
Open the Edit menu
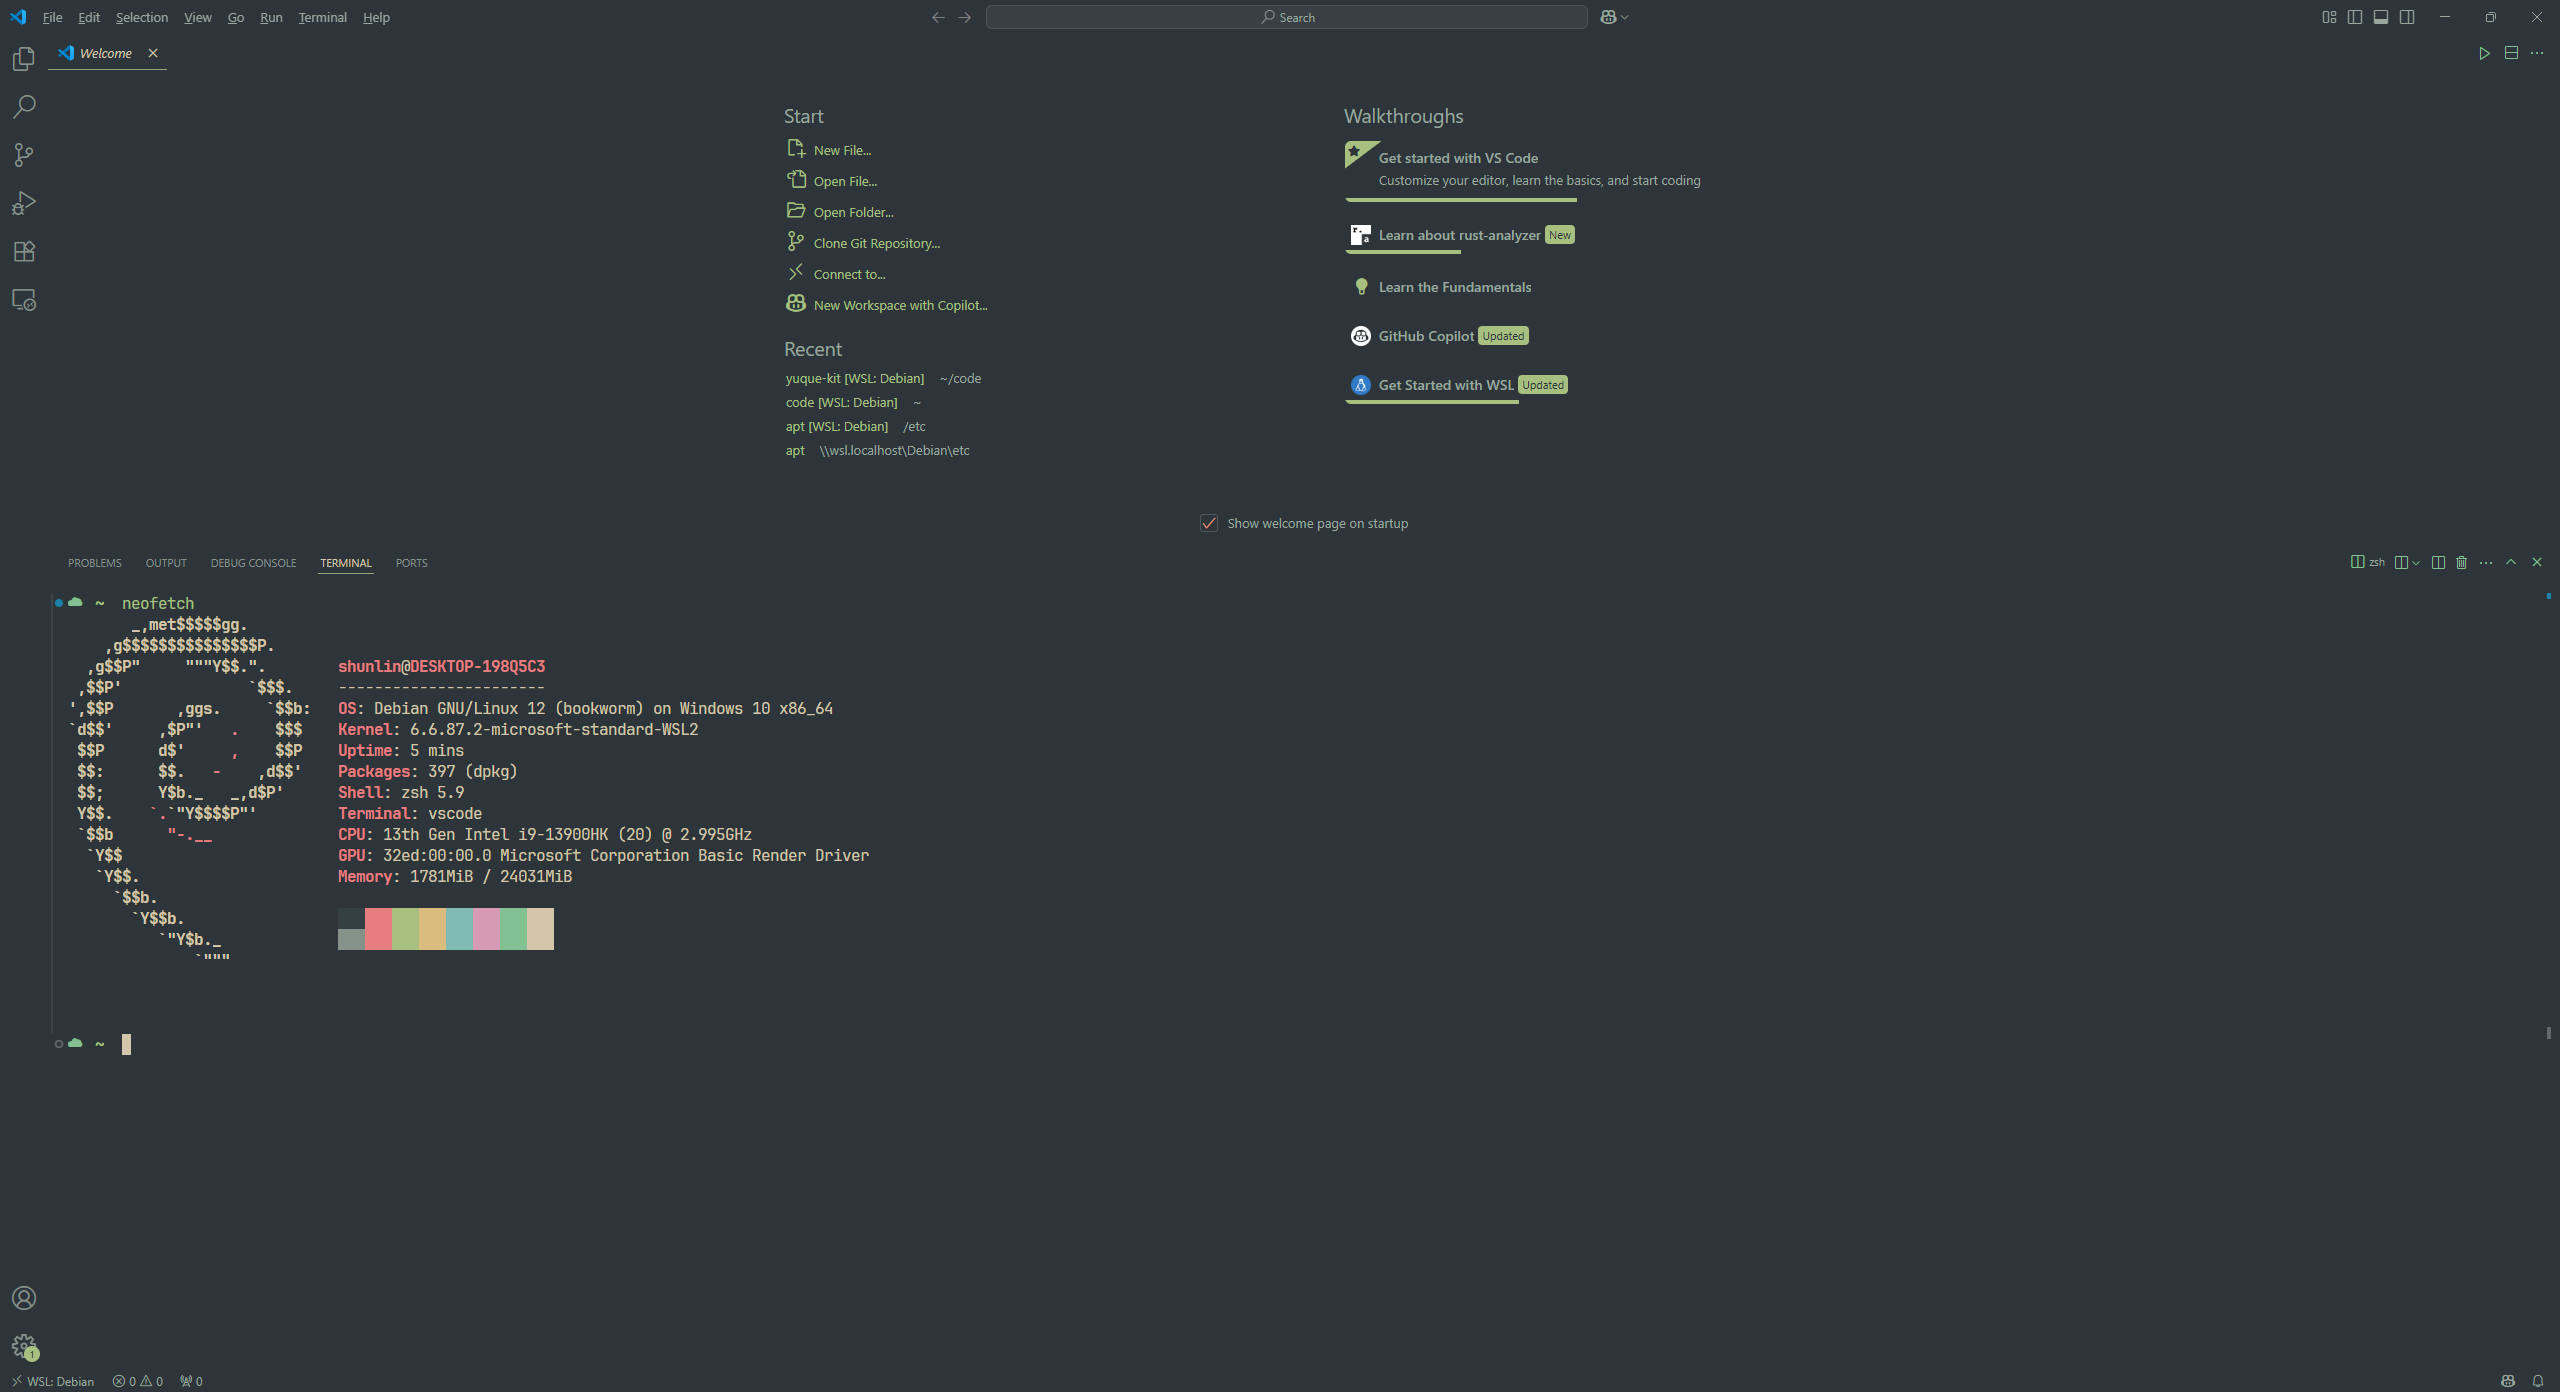[x=89, y=17]
